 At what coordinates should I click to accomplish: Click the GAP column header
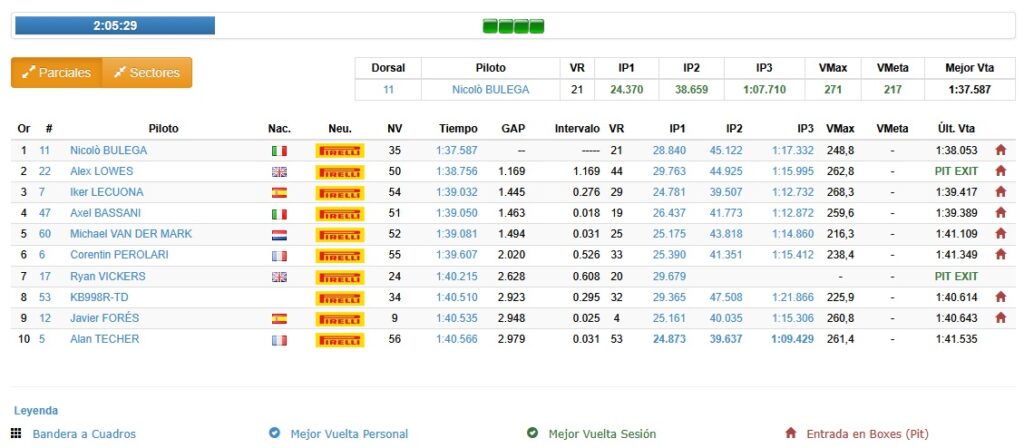tap(513, 129)
